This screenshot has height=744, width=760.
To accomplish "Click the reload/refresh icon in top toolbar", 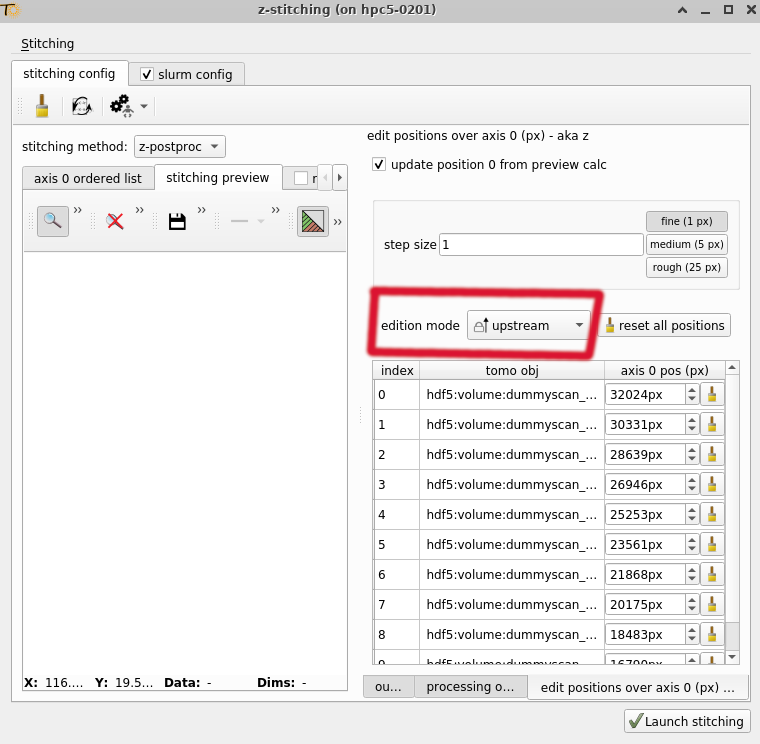I will (82, 106).
